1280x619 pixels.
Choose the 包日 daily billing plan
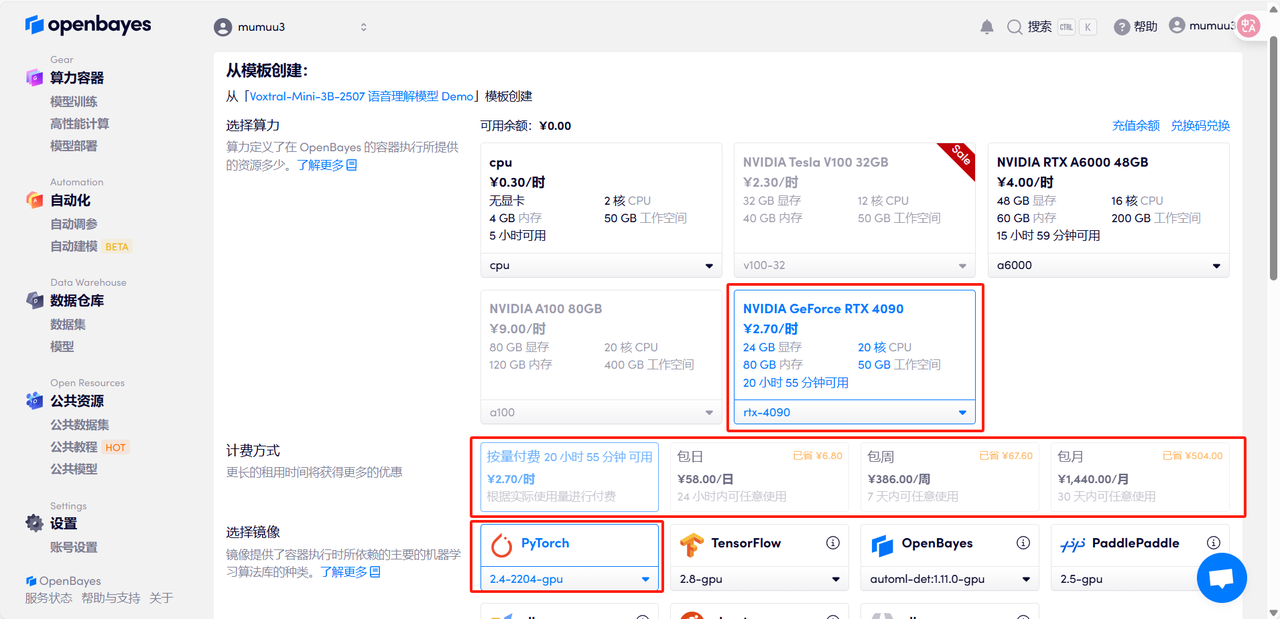pos(759,476)
